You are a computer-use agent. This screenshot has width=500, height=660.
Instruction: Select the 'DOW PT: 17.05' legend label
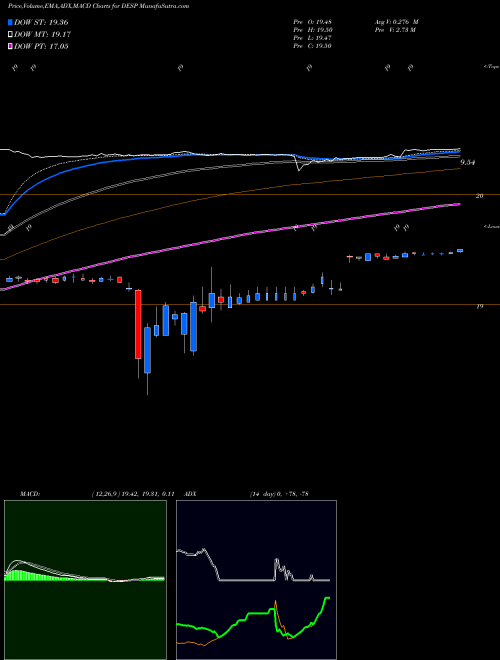click(41, 47)
